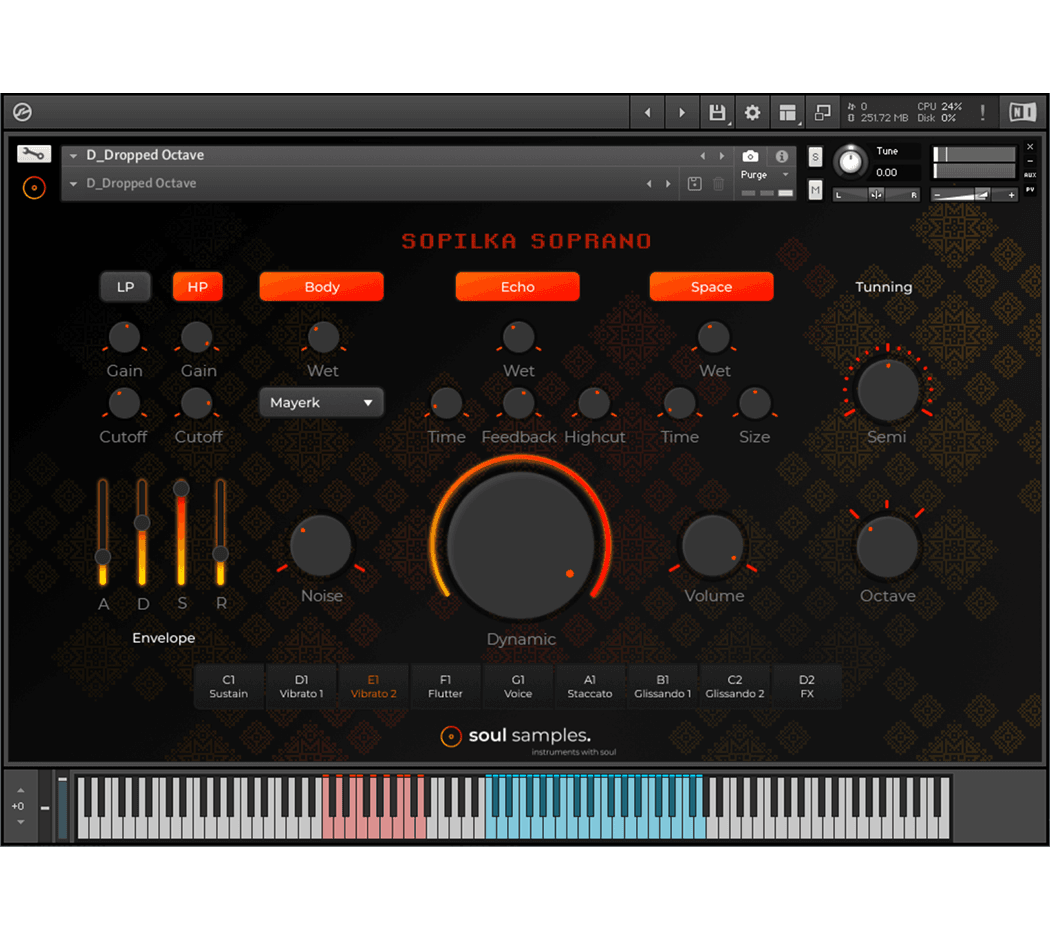The width and height of the screenshot is (1050, 940).
Task: Click the Space Size knob
Action: 755,404
